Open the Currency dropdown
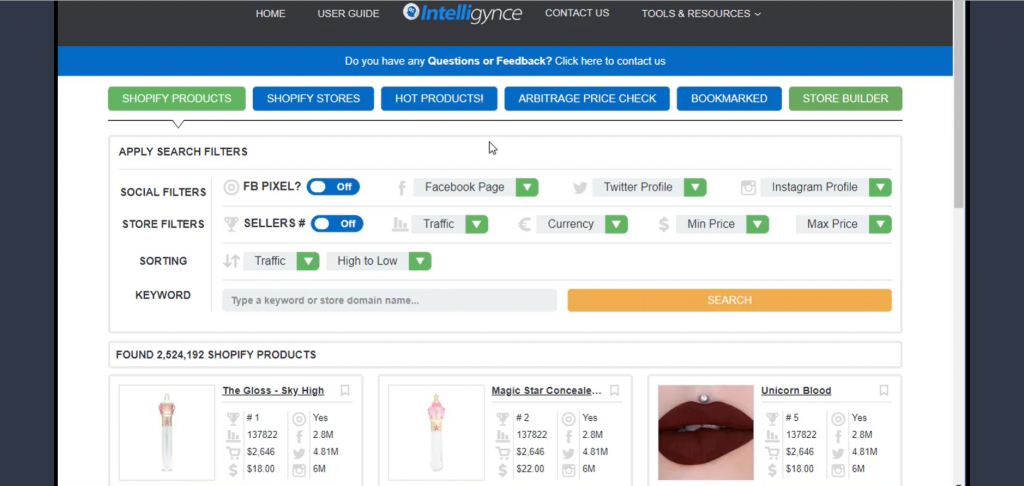This screenshot has height=486, width=1024. click(x=582, y=224)
